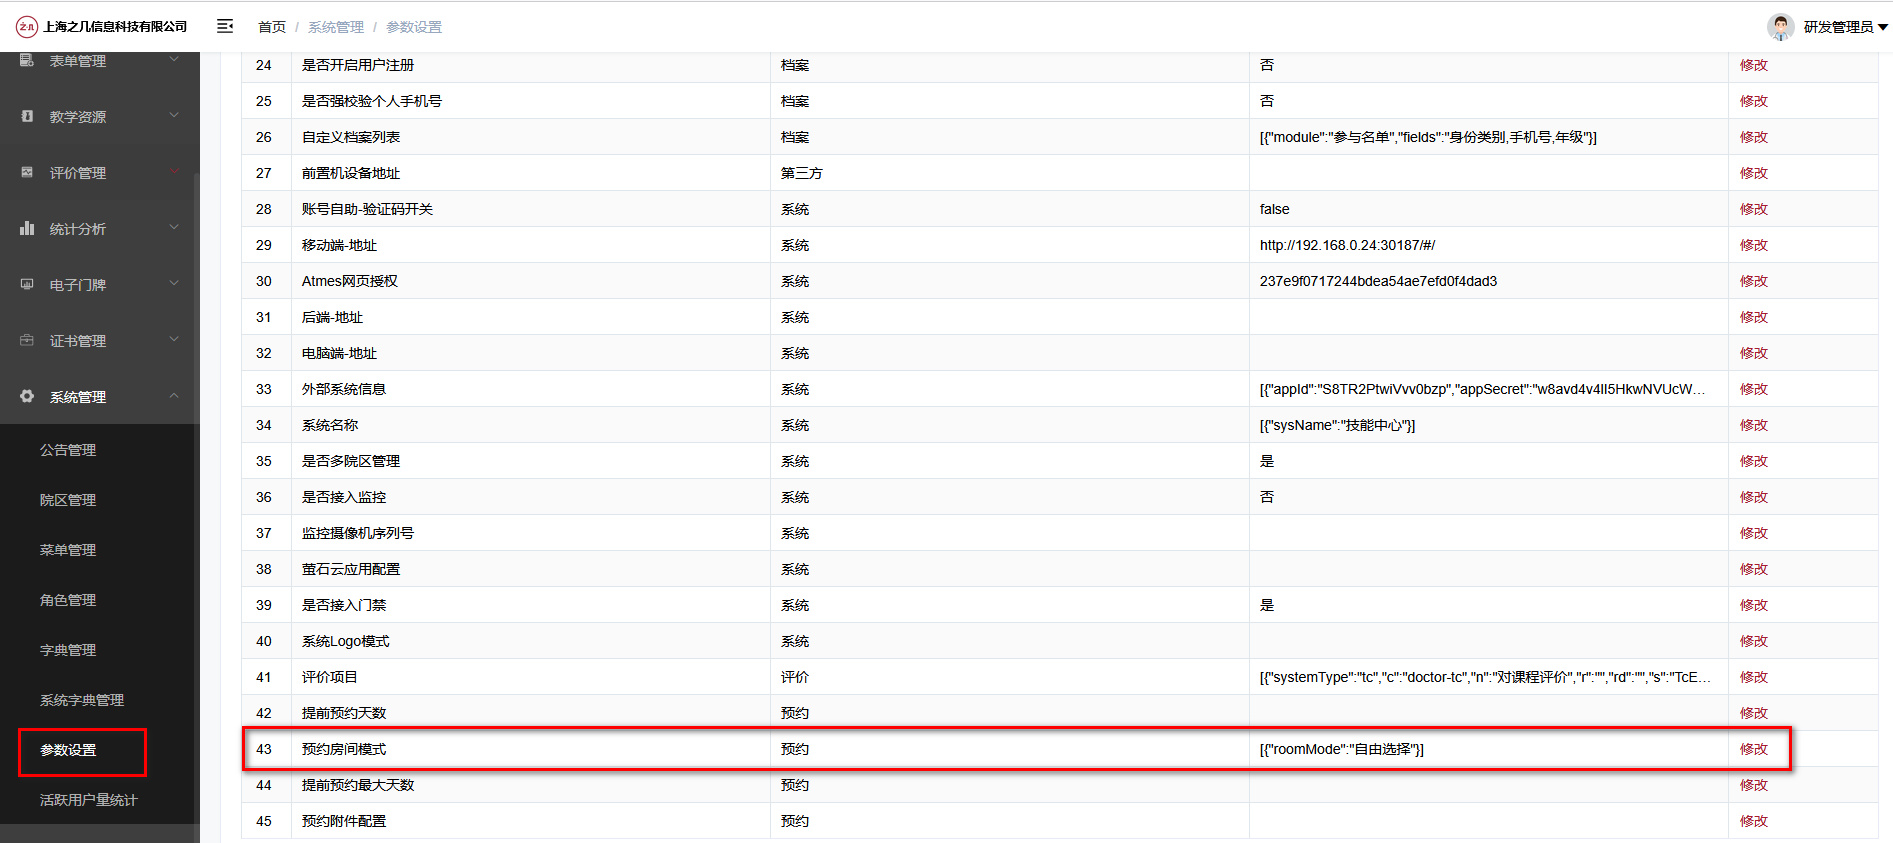
Task: Click 修改 for 提前预约天数
Action: pyautogui.click(x=1754, y=713)
